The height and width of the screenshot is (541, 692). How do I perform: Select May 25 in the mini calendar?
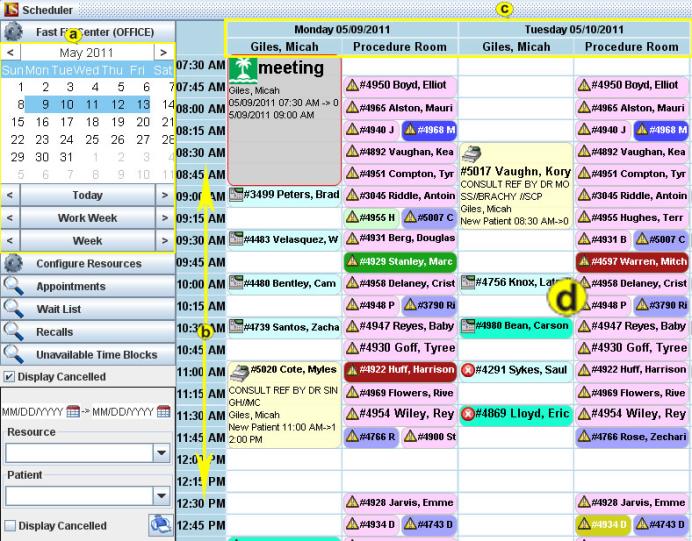point(92,139)
